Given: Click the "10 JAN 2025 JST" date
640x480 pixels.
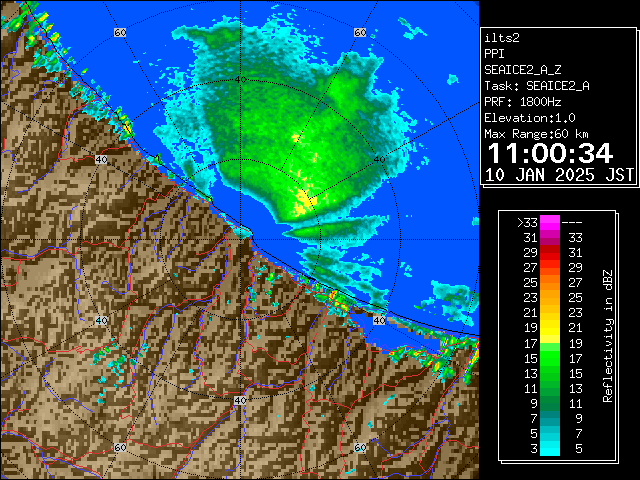Looking at the screenshot, I should point(559,175).
